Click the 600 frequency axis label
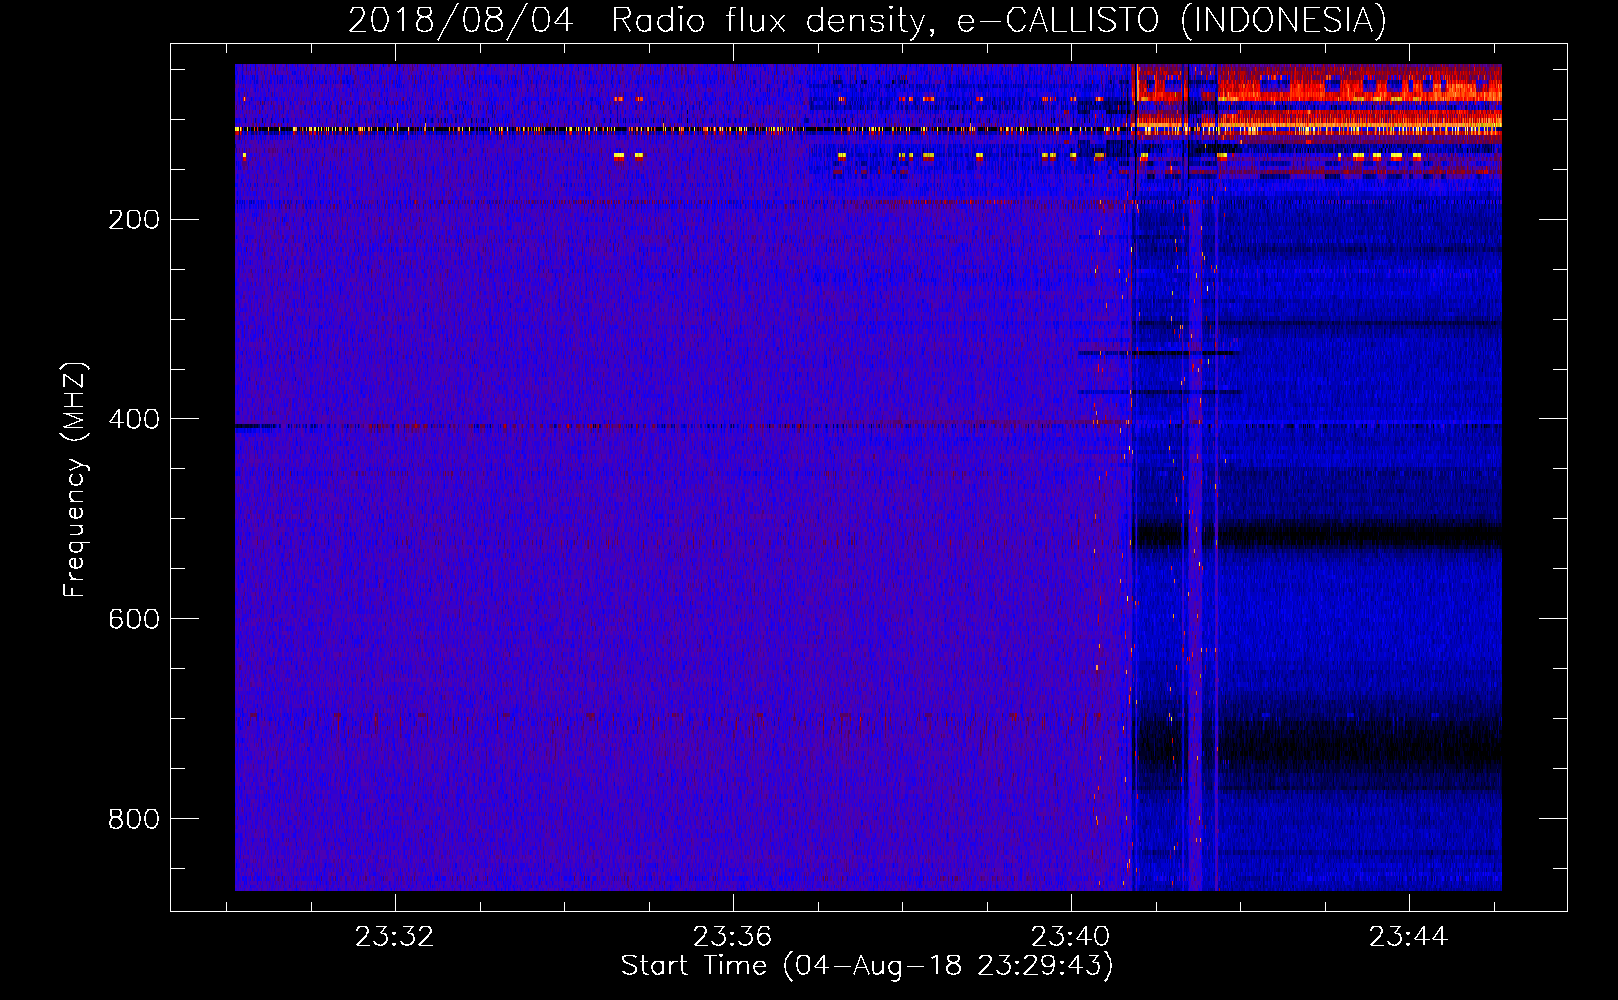Image resolution: width=1618 pixels, height=1000 pixels. click(x=134, y=619)
